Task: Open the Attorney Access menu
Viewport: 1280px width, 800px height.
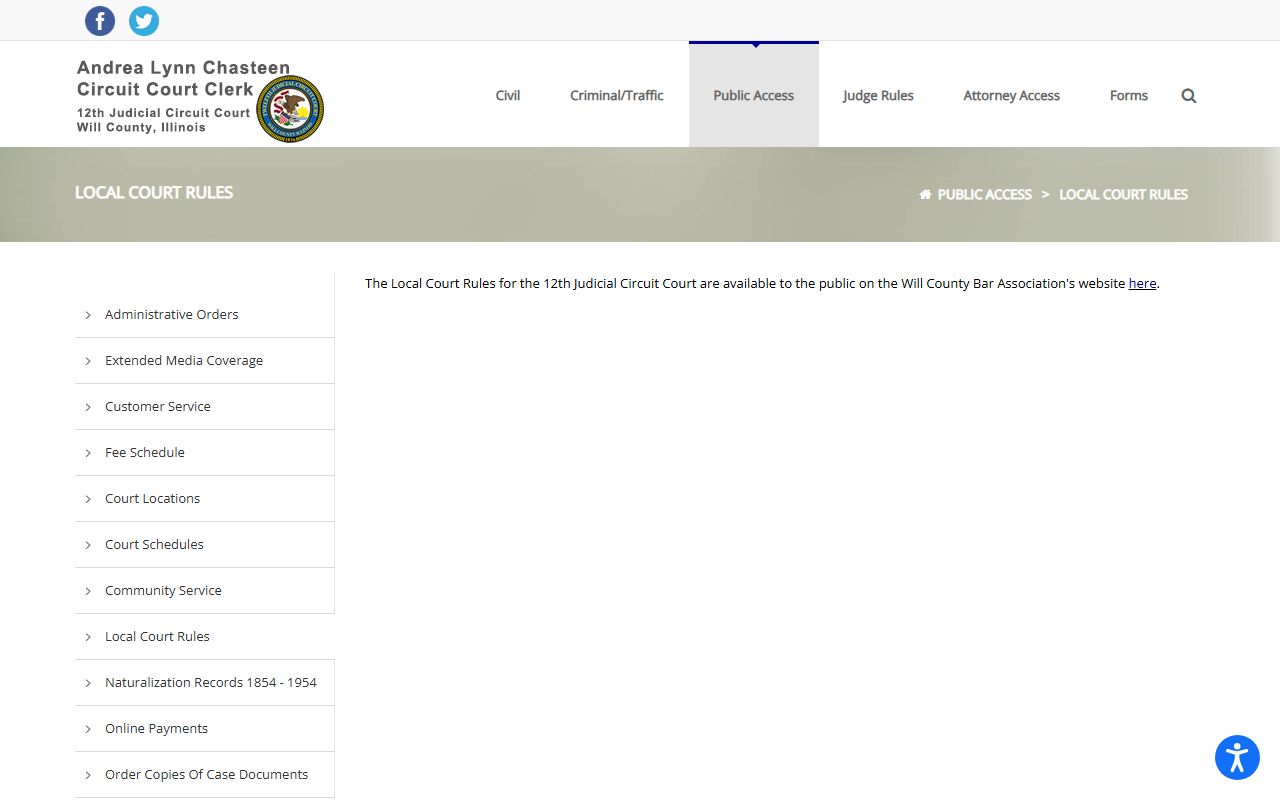Action: pos(1011,96)
